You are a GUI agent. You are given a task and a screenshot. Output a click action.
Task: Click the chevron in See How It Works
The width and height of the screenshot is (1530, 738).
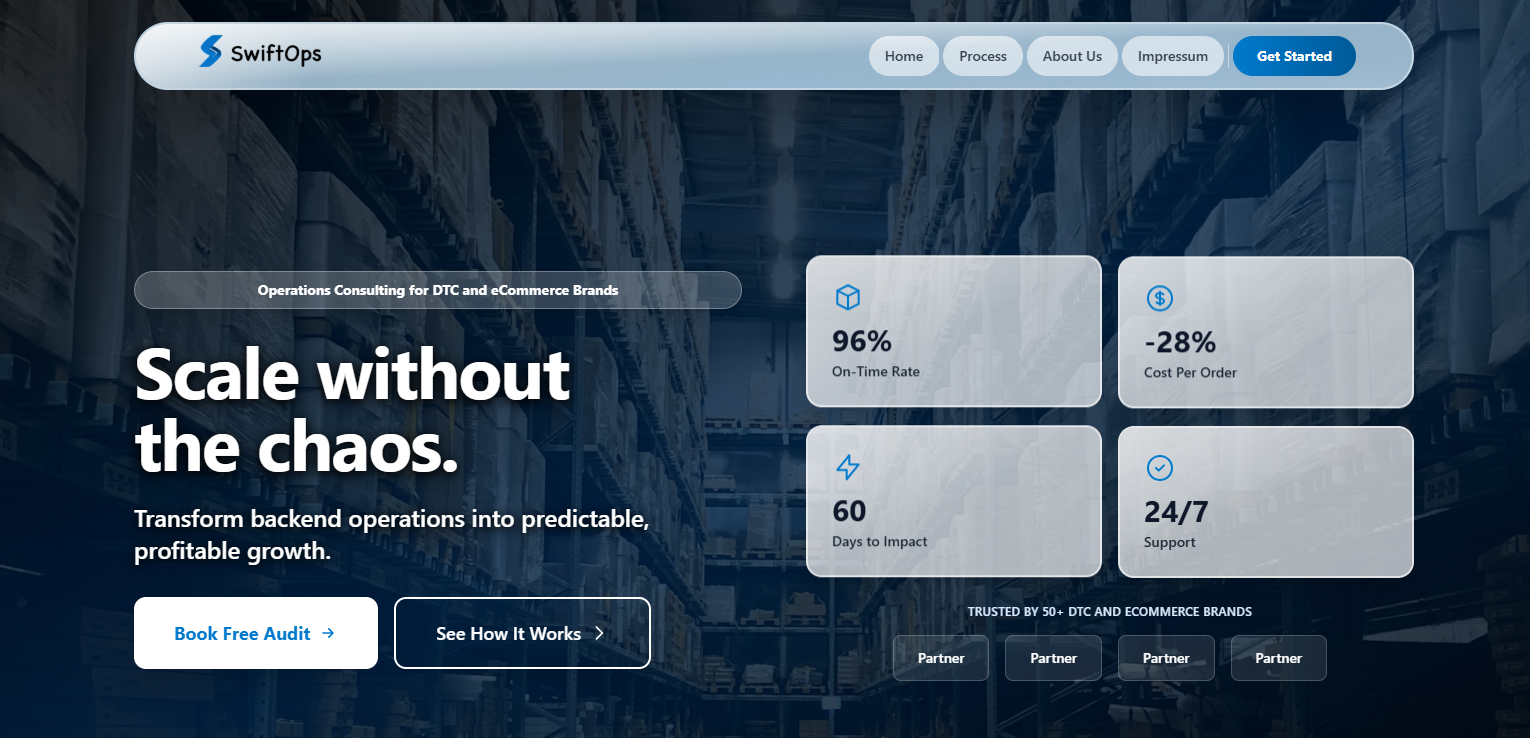(x=599, y=632)
